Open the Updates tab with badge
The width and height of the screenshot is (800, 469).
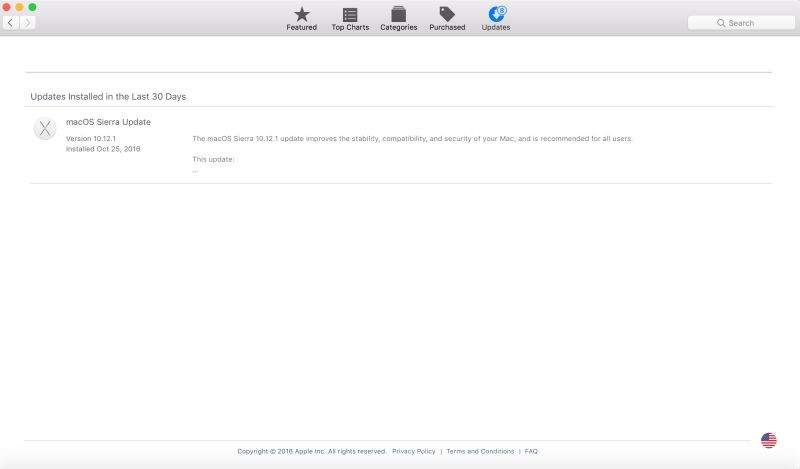(496, 19)
